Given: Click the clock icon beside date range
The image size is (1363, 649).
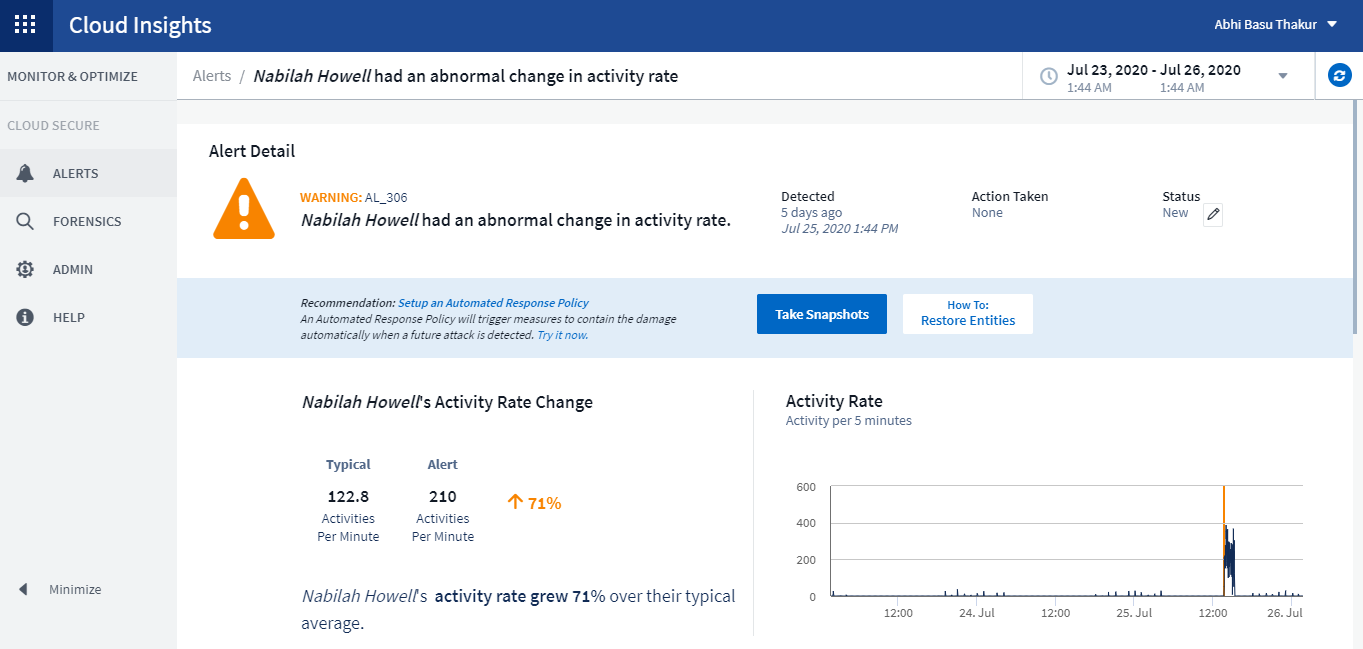Looking at the screenshot, I should [1049, 77].
